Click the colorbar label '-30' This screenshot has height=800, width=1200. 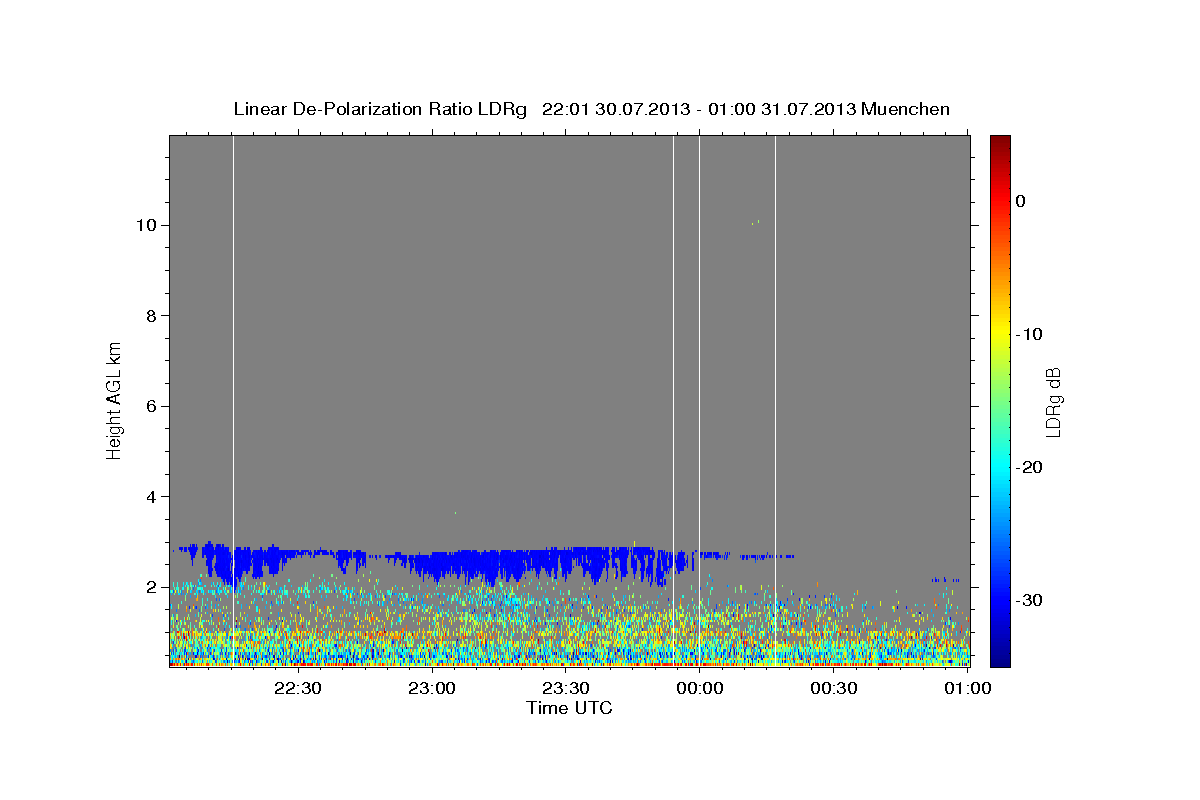point(1029,600)
